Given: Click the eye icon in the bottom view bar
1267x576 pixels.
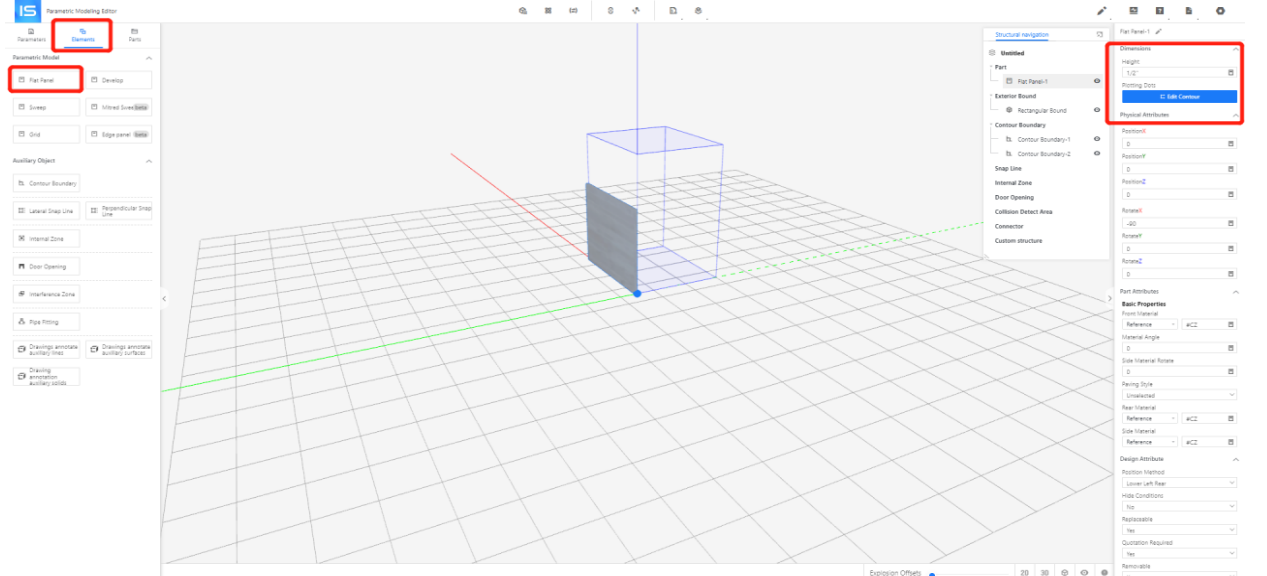Looking at the screenshot, I should [x=1084, y=572].
